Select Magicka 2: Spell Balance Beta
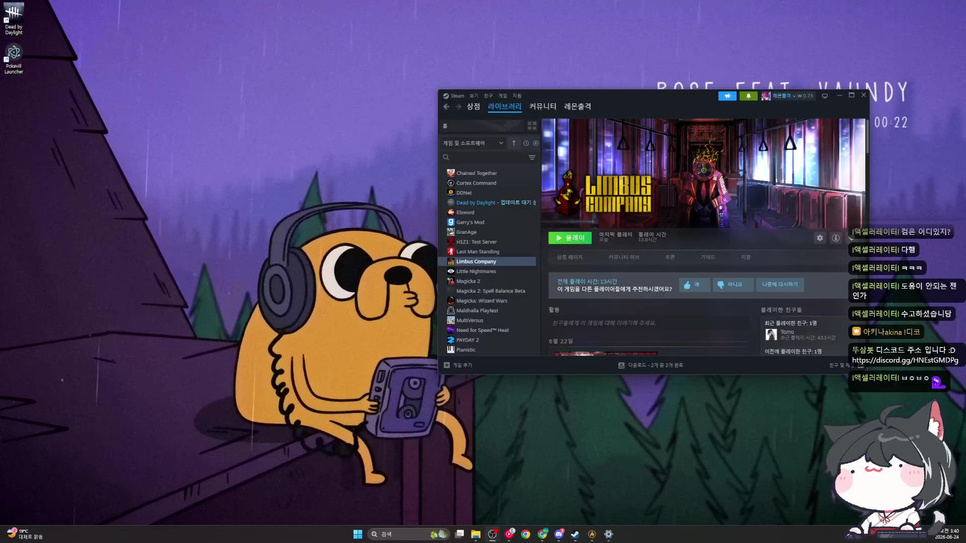Image resolution: width=966 pixels, height=543 pixels. pos(491,291)
